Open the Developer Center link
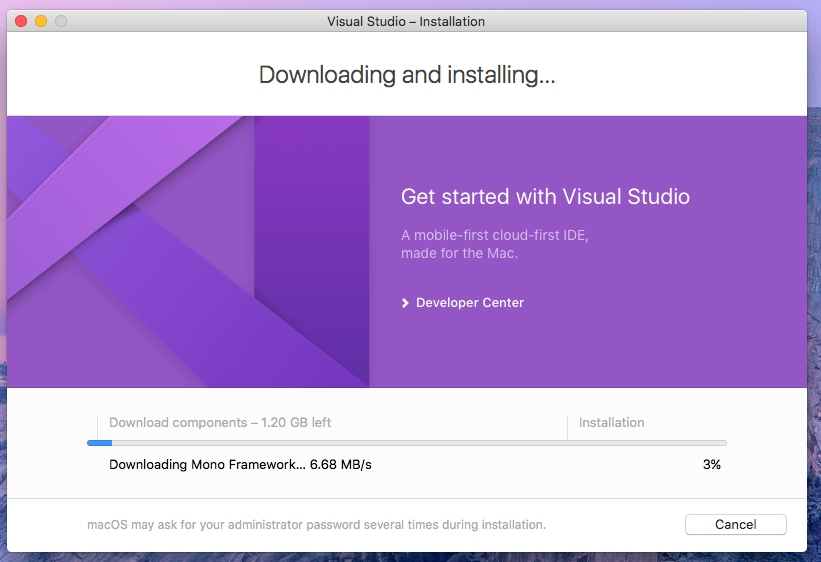The height and width of the screenshot is (562, 821). [470, 303]
